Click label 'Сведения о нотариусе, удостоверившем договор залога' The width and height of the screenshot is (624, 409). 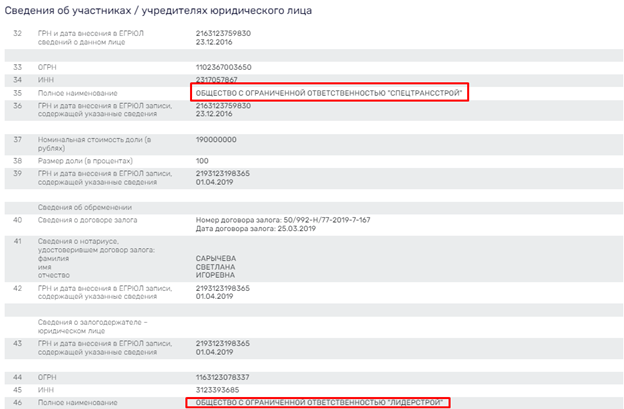[96, 246]
